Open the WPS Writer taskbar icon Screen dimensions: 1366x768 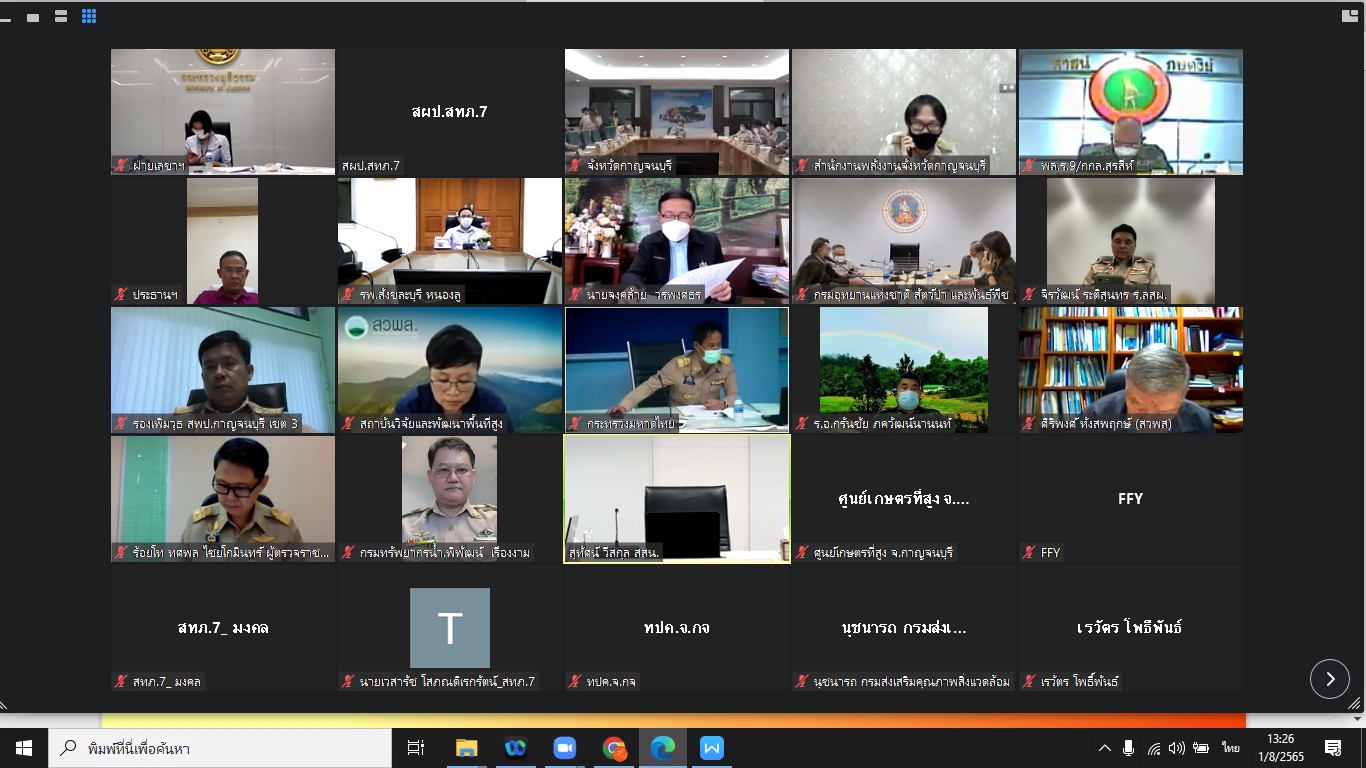coord(712,748)
